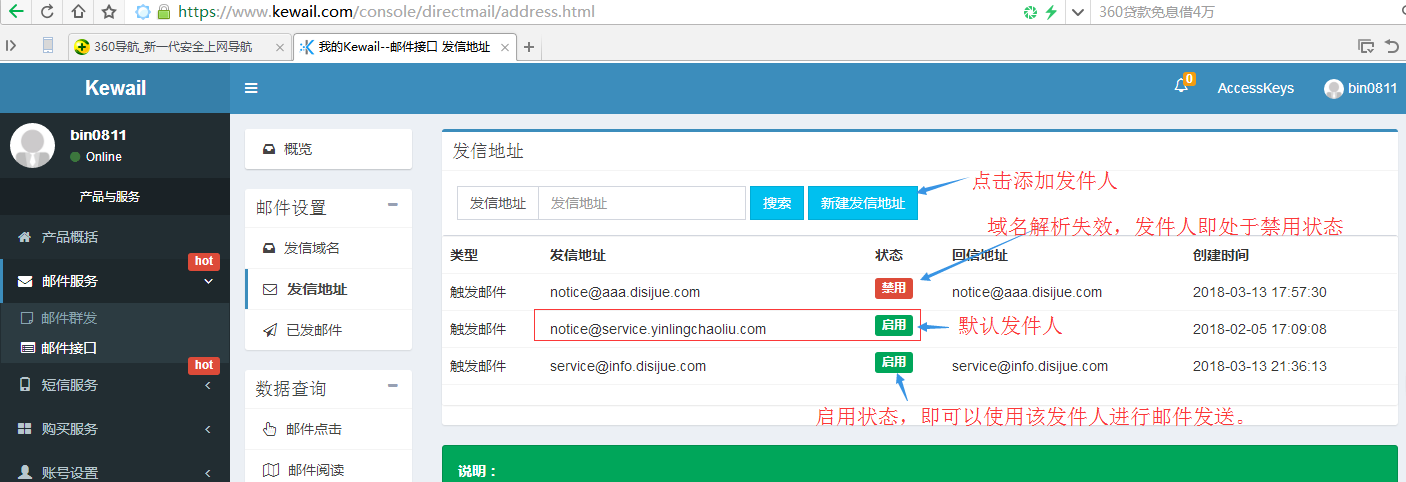Click the 创建时间 column header

pyautogui.click(x=1221, y=255)
